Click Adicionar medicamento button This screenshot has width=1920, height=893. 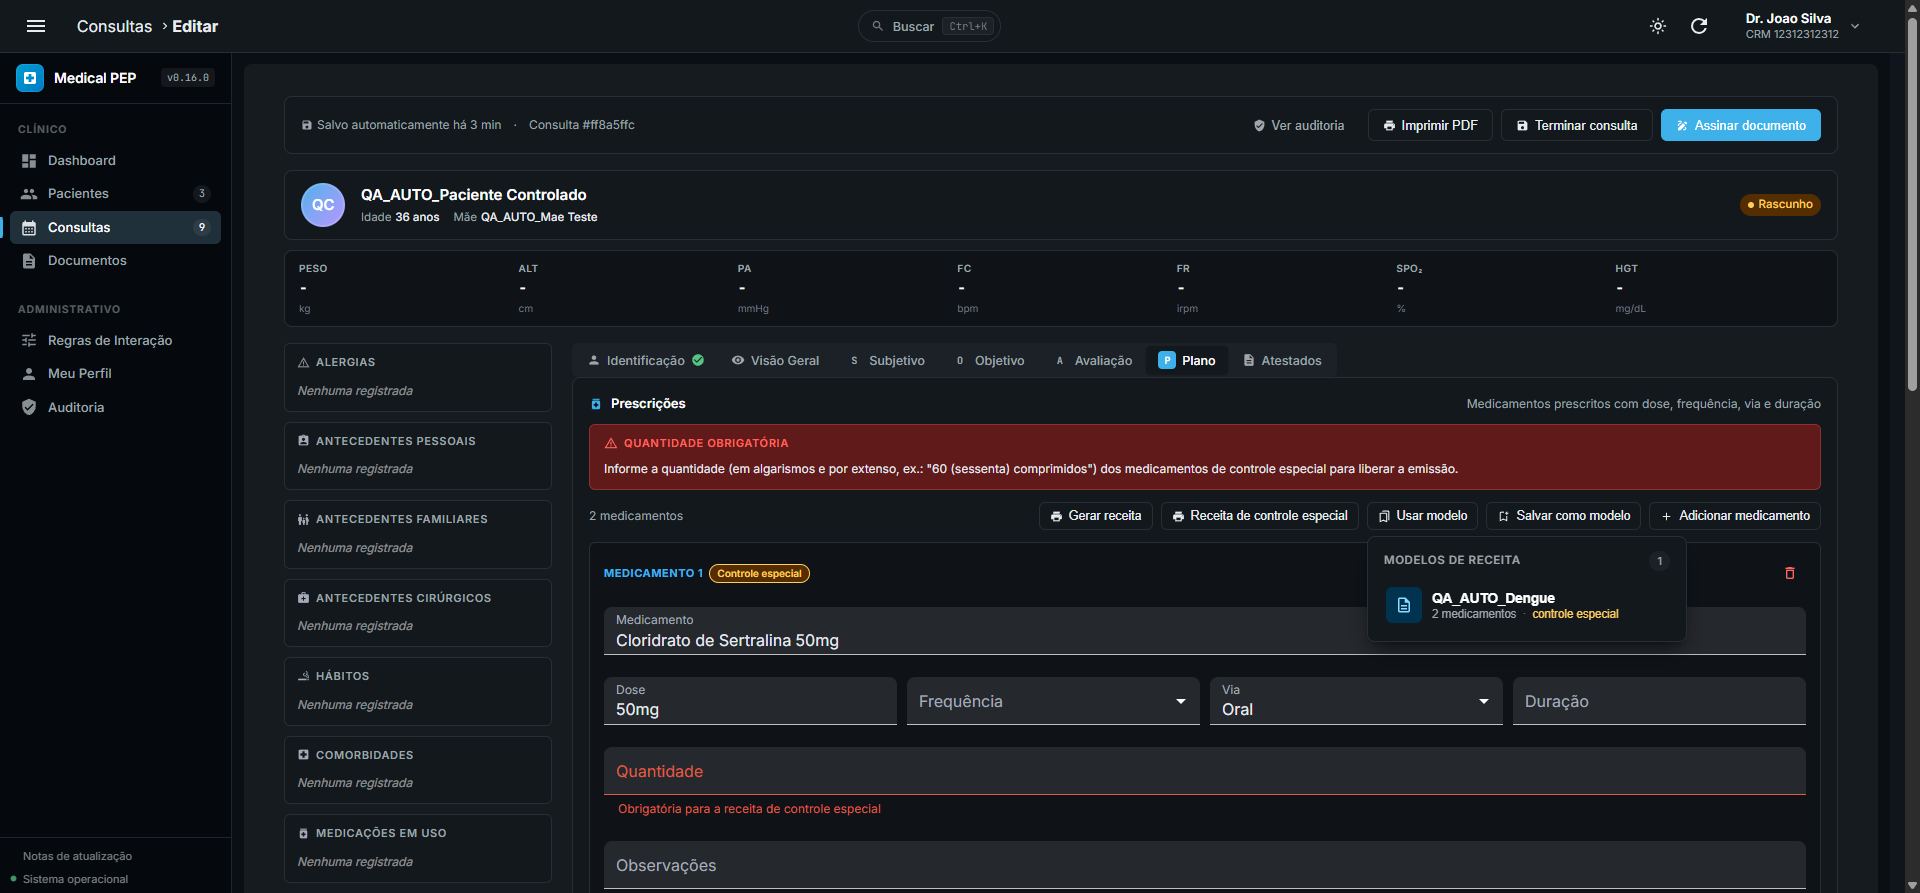[x=1735, y=516]
